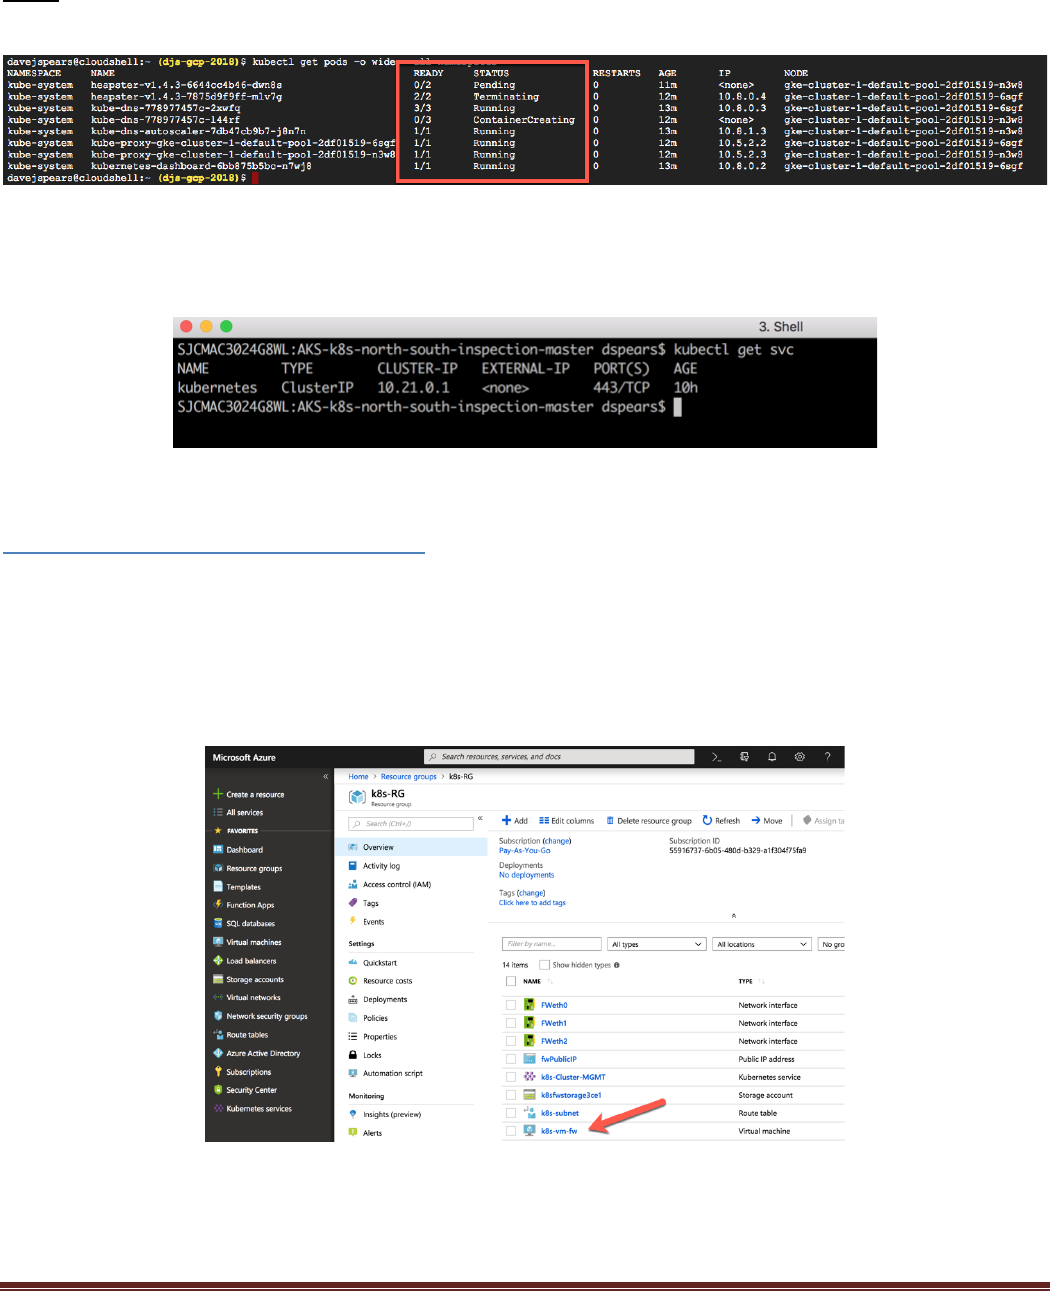This screenshot has height=1291, width=1050.
Task: Click the No deployments link
Action: [x=526, y=875]
